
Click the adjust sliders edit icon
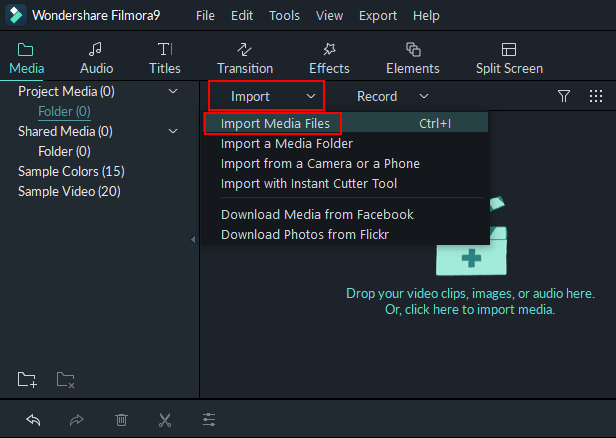point(209,420)
